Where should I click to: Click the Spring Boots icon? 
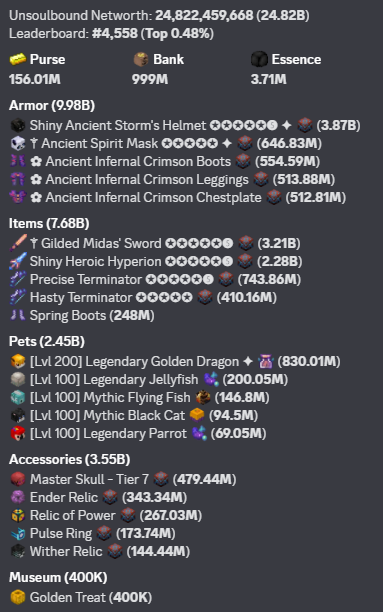tap(18, 315)
